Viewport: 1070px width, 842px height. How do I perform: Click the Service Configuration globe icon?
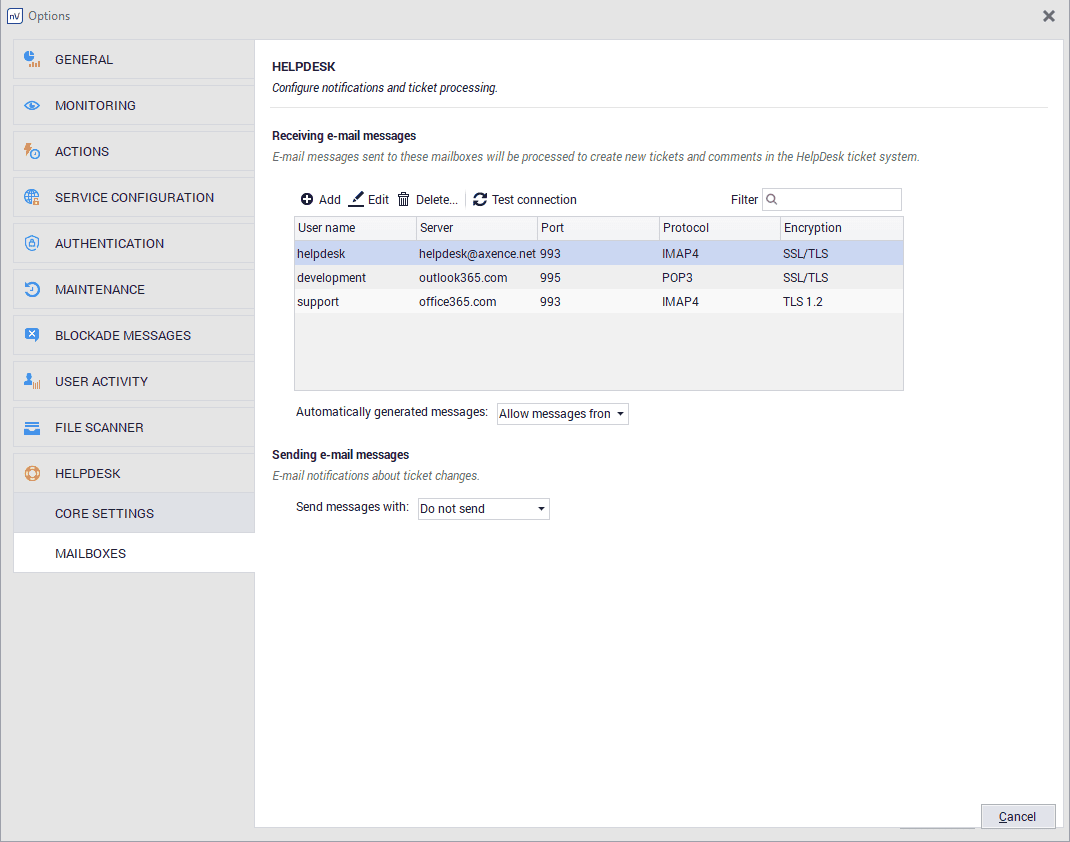[x=32, y=197]
